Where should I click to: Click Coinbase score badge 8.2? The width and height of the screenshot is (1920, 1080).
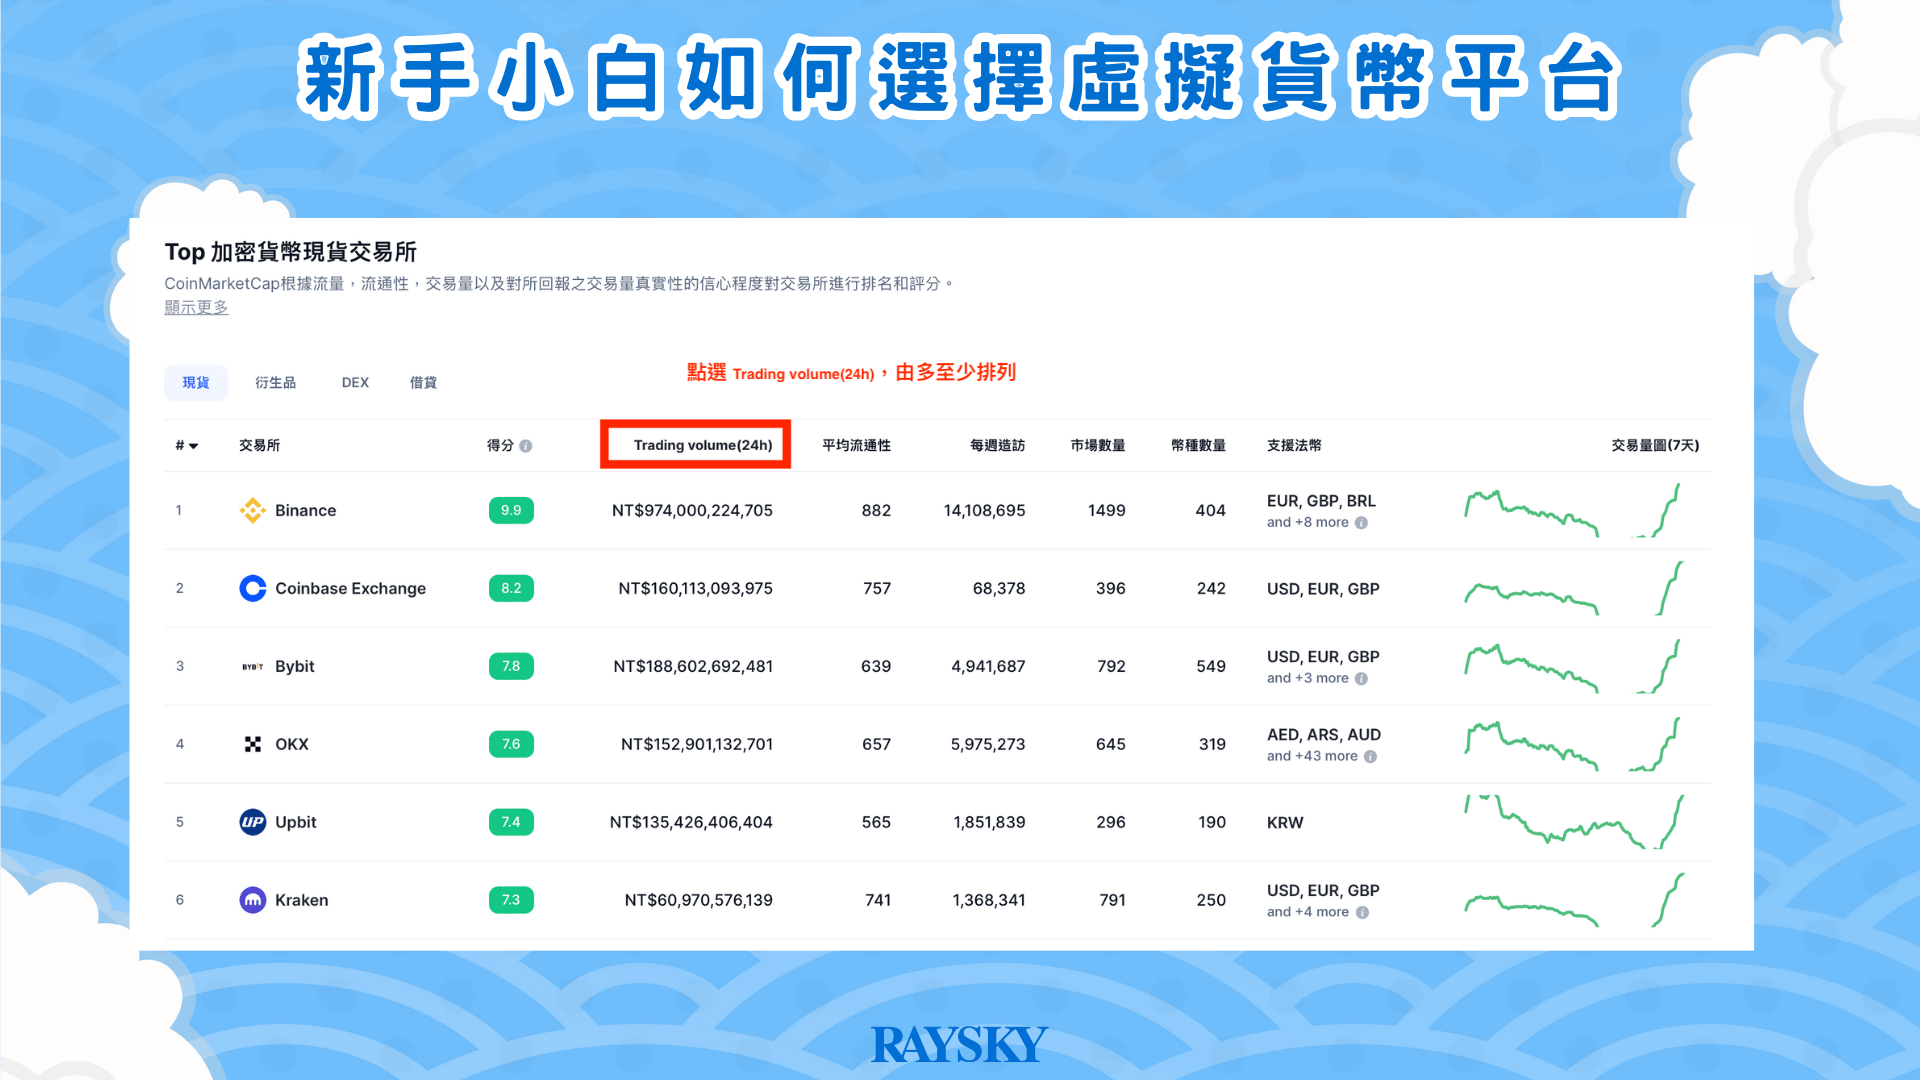[x=511, y=588]
